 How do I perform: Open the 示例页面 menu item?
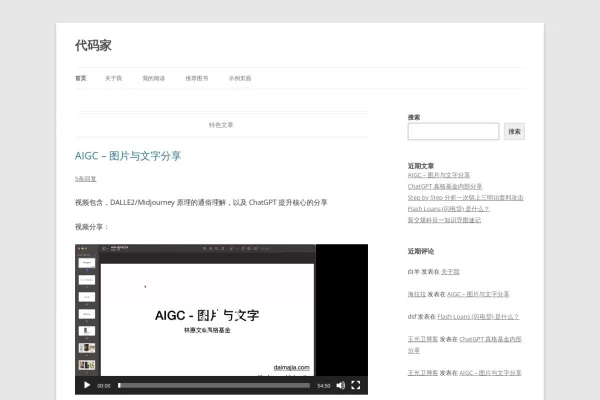[x=240, y=78]
